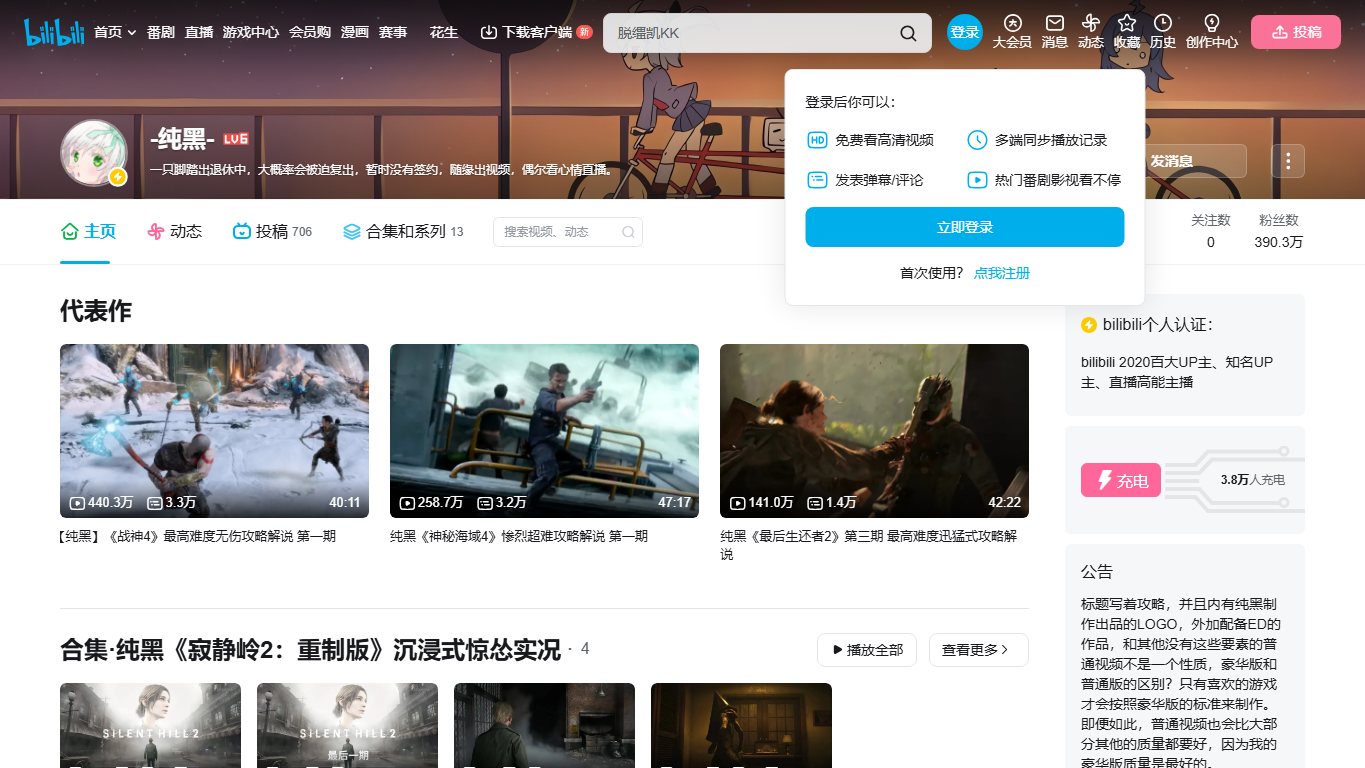
Task: Focus the top search box
Action: tap(750, 33)
